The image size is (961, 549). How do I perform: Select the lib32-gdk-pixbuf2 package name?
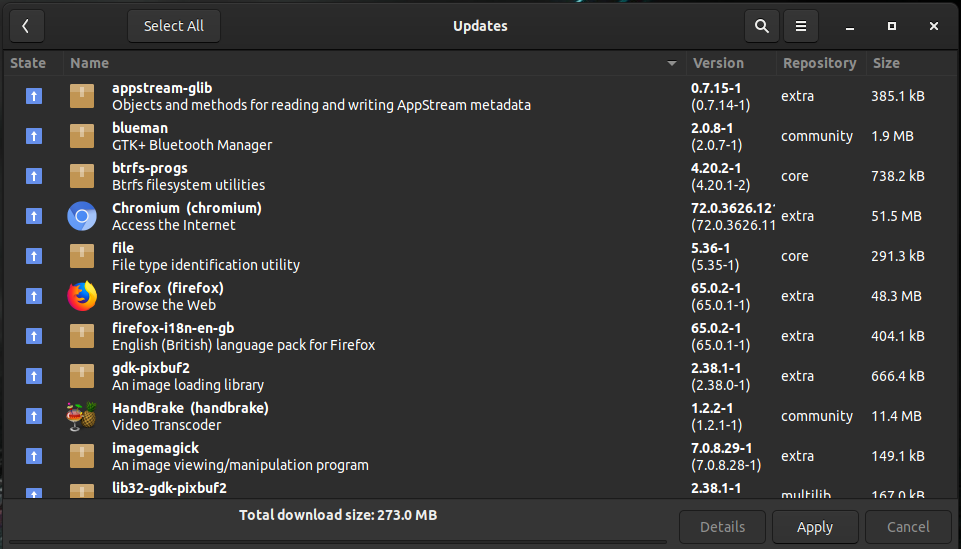[x=169, y=488]
